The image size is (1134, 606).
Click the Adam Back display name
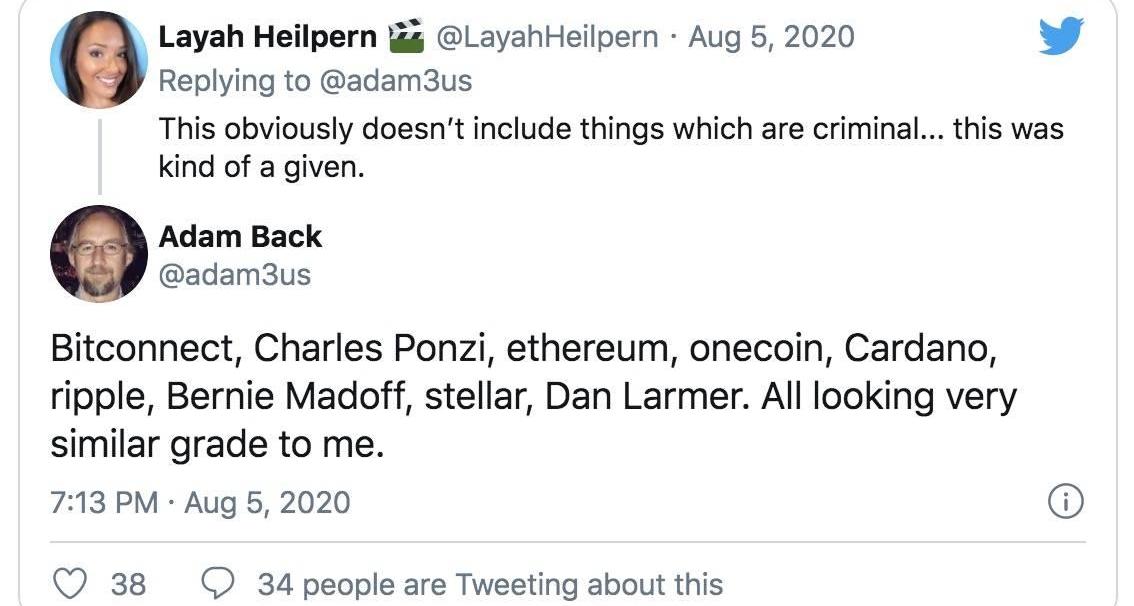[x=240, y=236]
